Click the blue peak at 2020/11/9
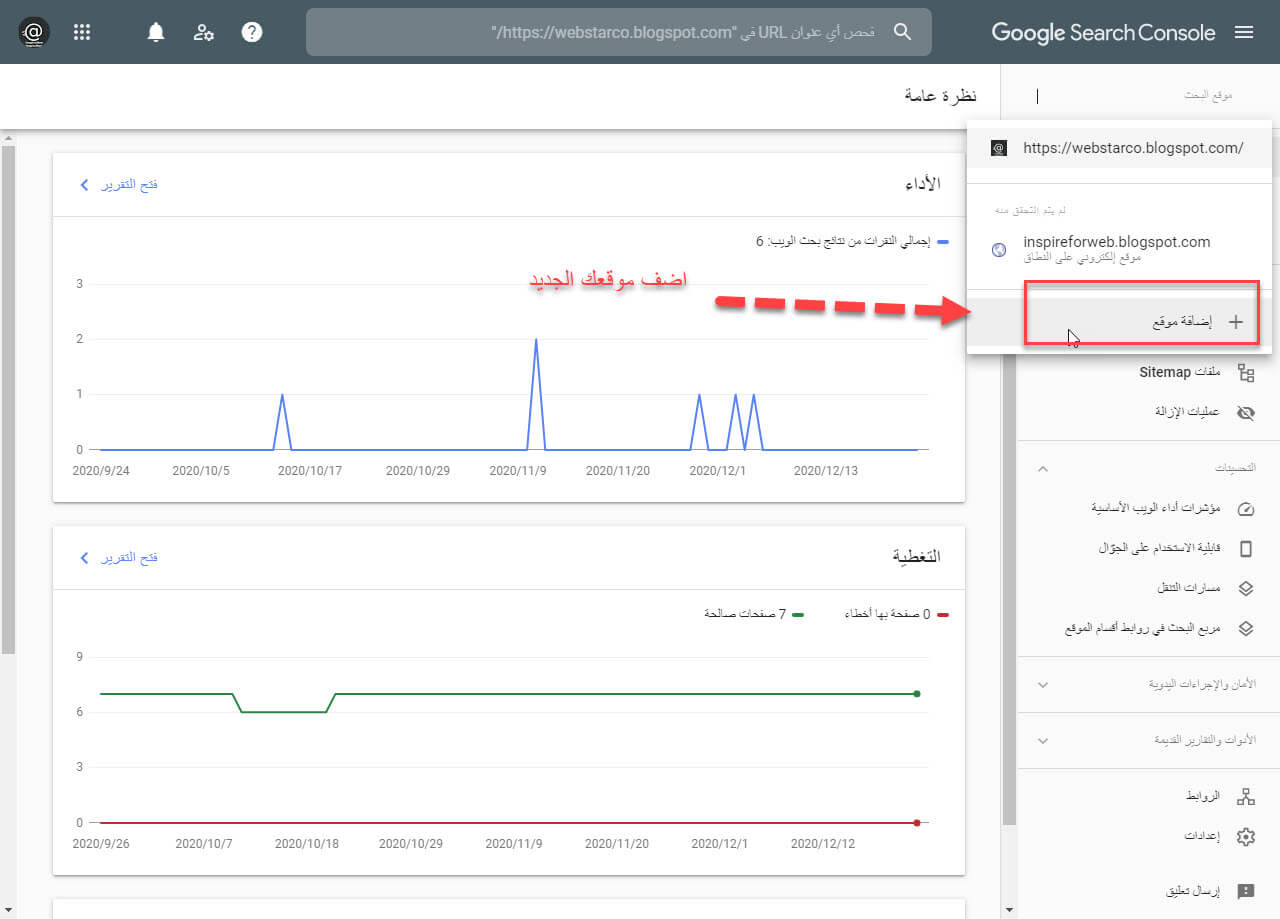1280x919 pixels. point(536,340)
